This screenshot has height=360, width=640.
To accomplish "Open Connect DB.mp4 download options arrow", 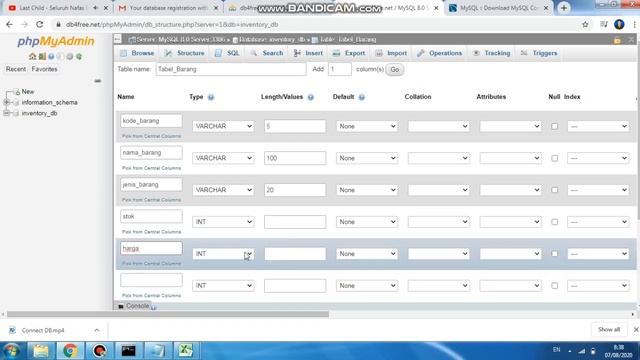I will click(97, 330).
